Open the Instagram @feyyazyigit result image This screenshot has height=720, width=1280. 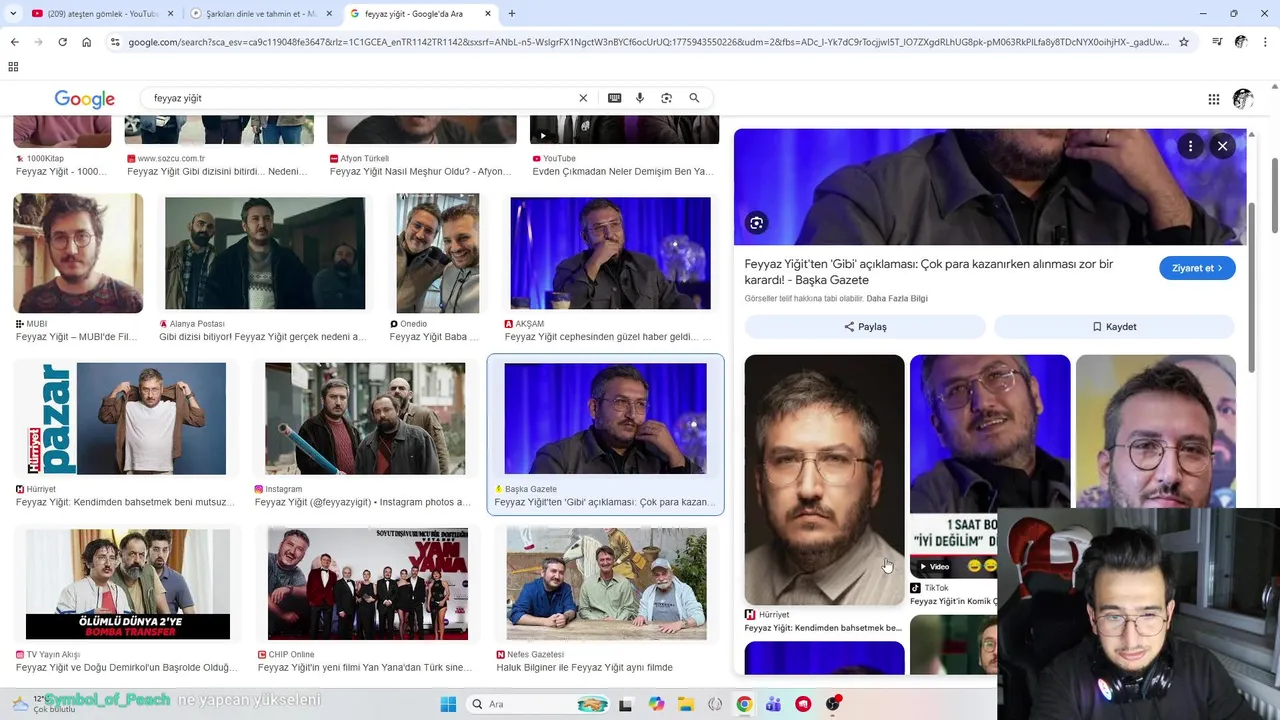(365, 418)
